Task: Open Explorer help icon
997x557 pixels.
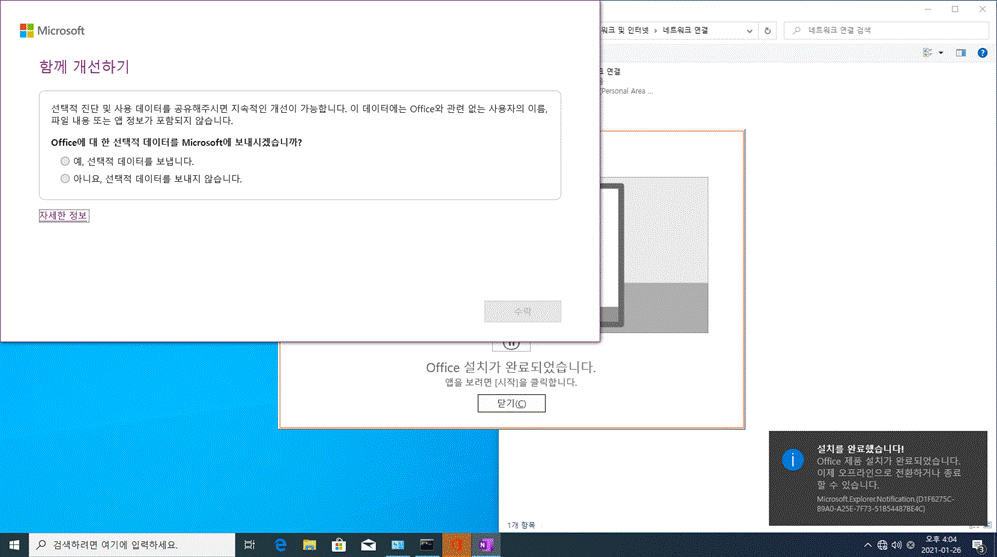Action: pos(982,53)
